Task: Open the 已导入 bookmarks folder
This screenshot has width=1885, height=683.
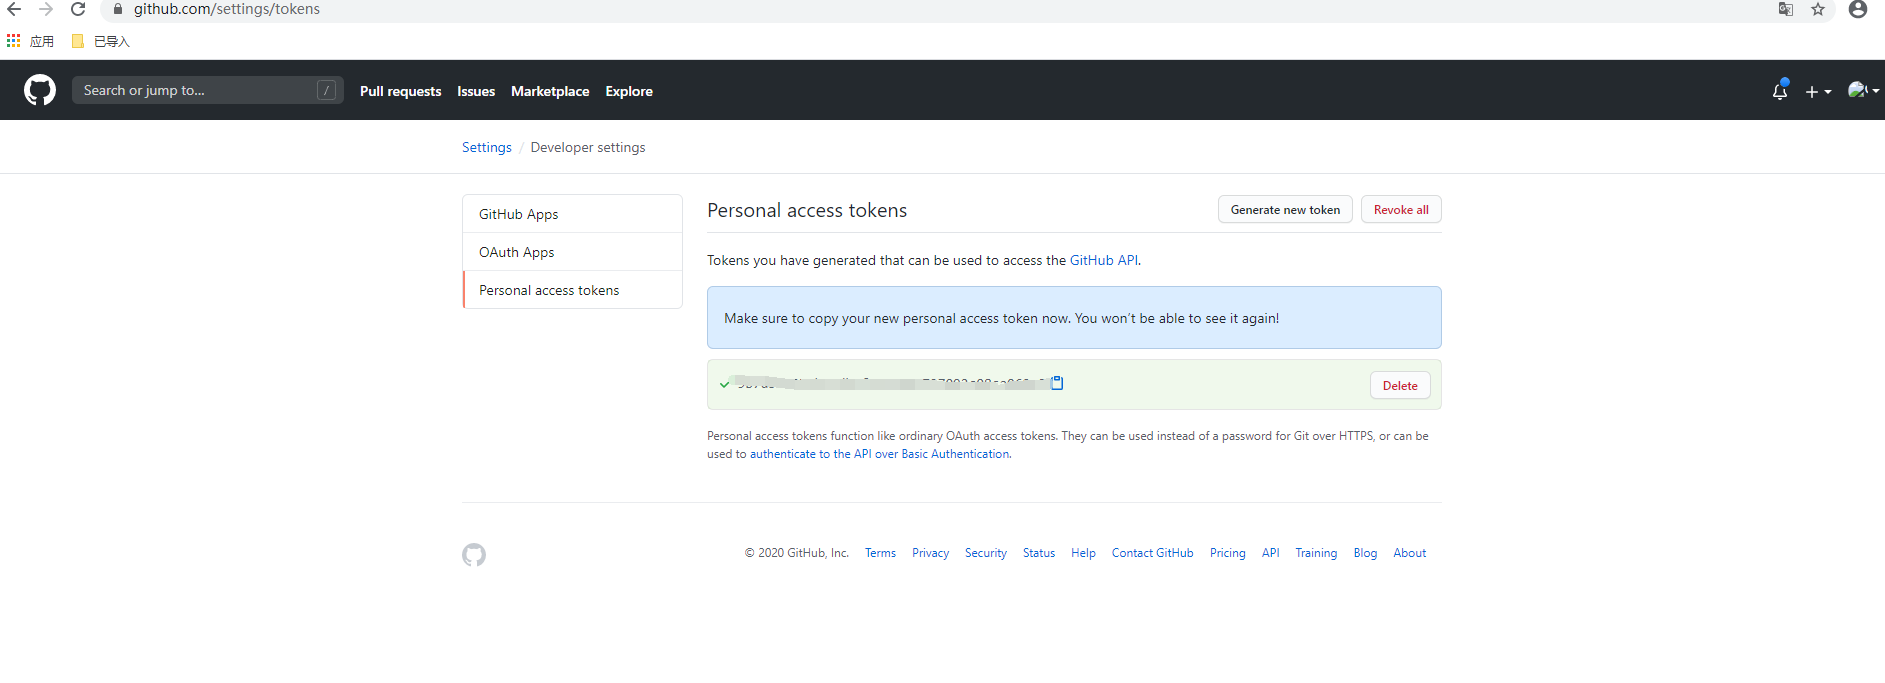Action: 101,41
